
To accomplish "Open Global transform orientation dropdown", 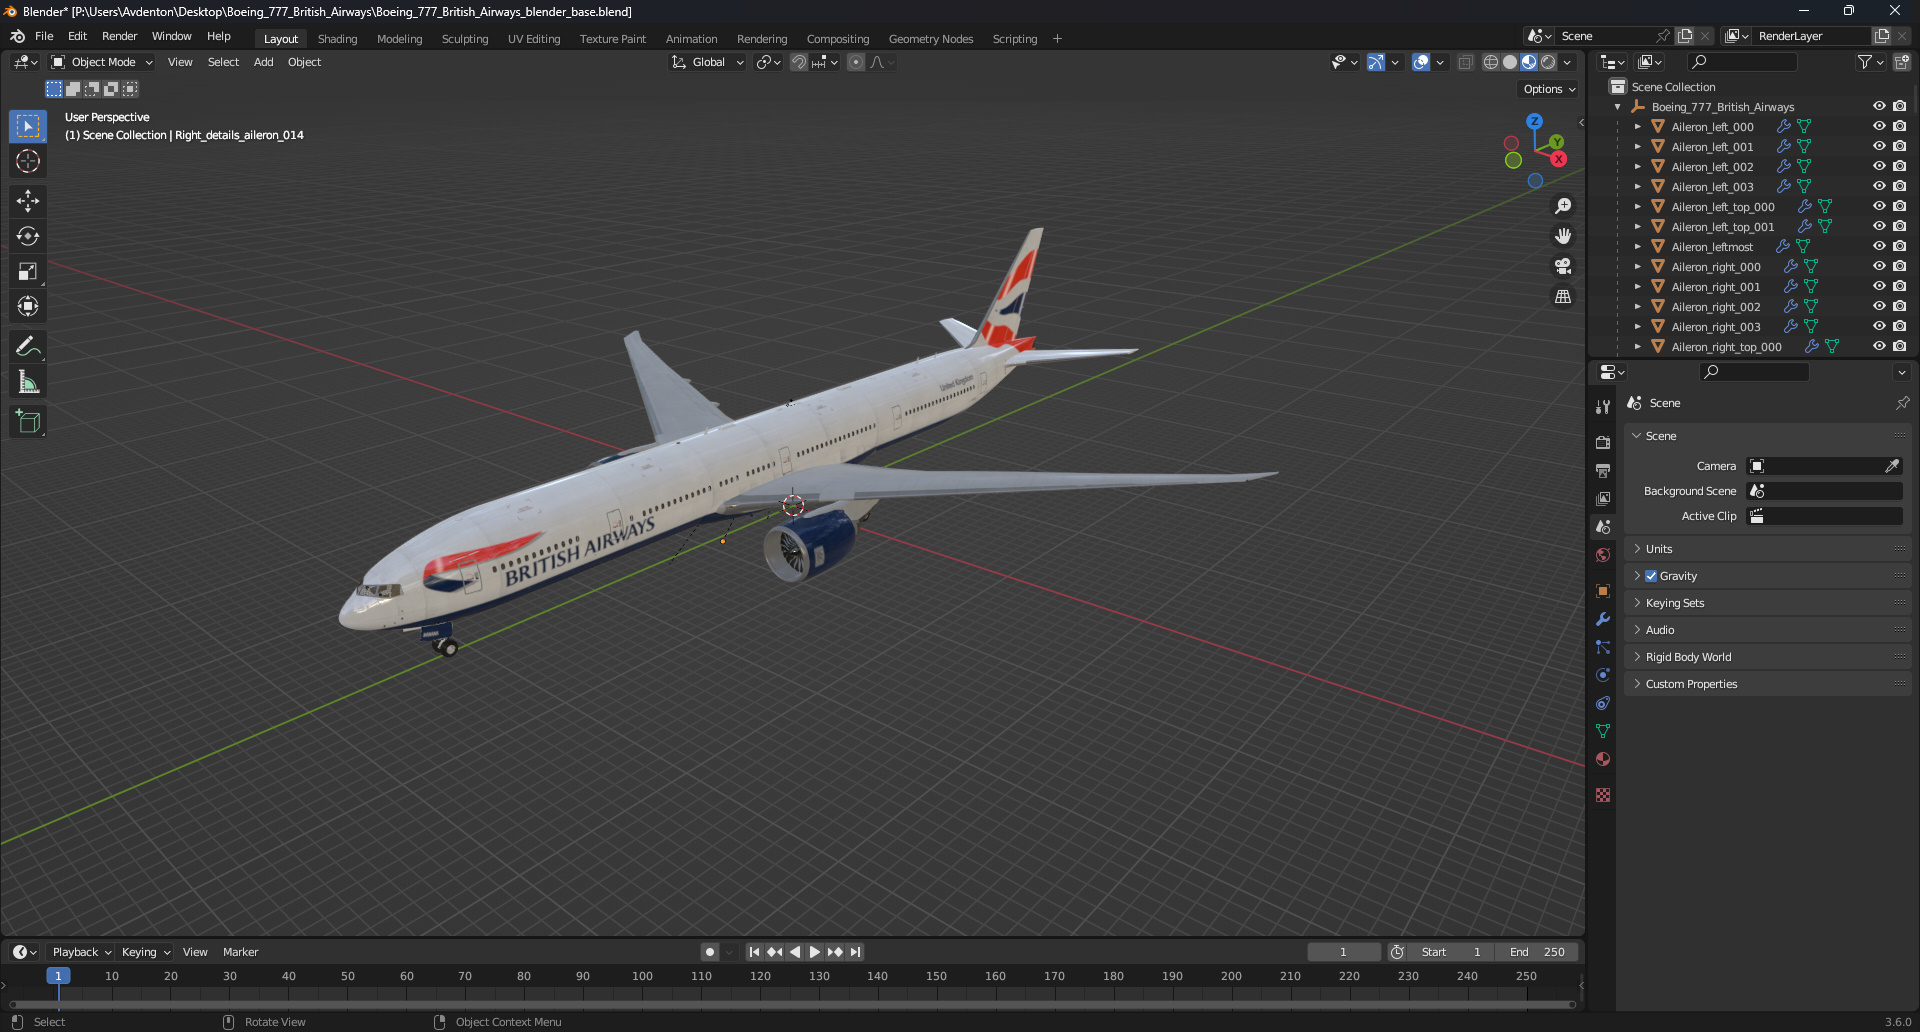I will (x=707, y=62).
